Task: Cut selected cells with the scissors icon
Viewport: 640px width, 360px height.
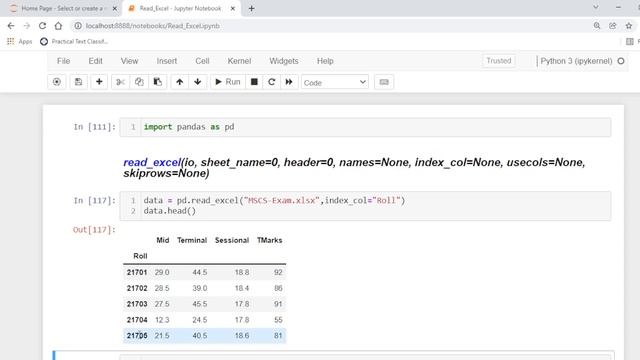Action: (x=120, y=82)
